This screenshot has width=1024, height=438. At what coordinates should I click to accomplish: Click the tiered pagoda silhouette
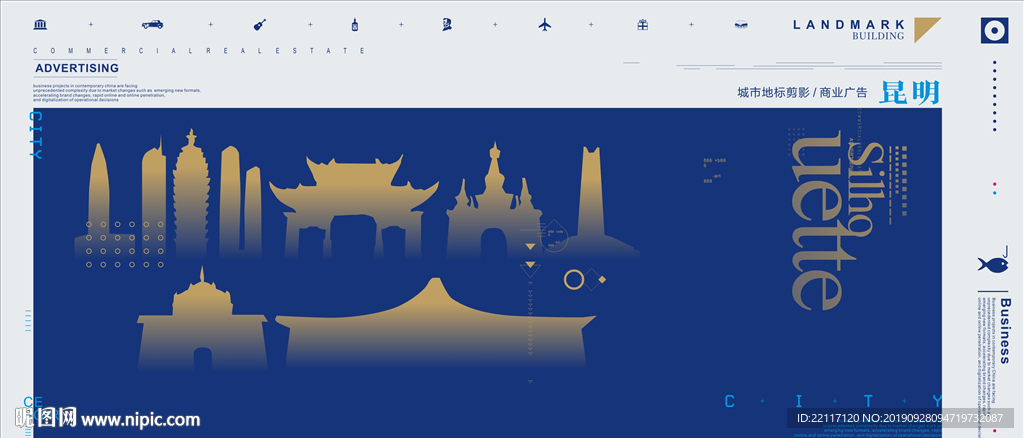tap(191, 193)
